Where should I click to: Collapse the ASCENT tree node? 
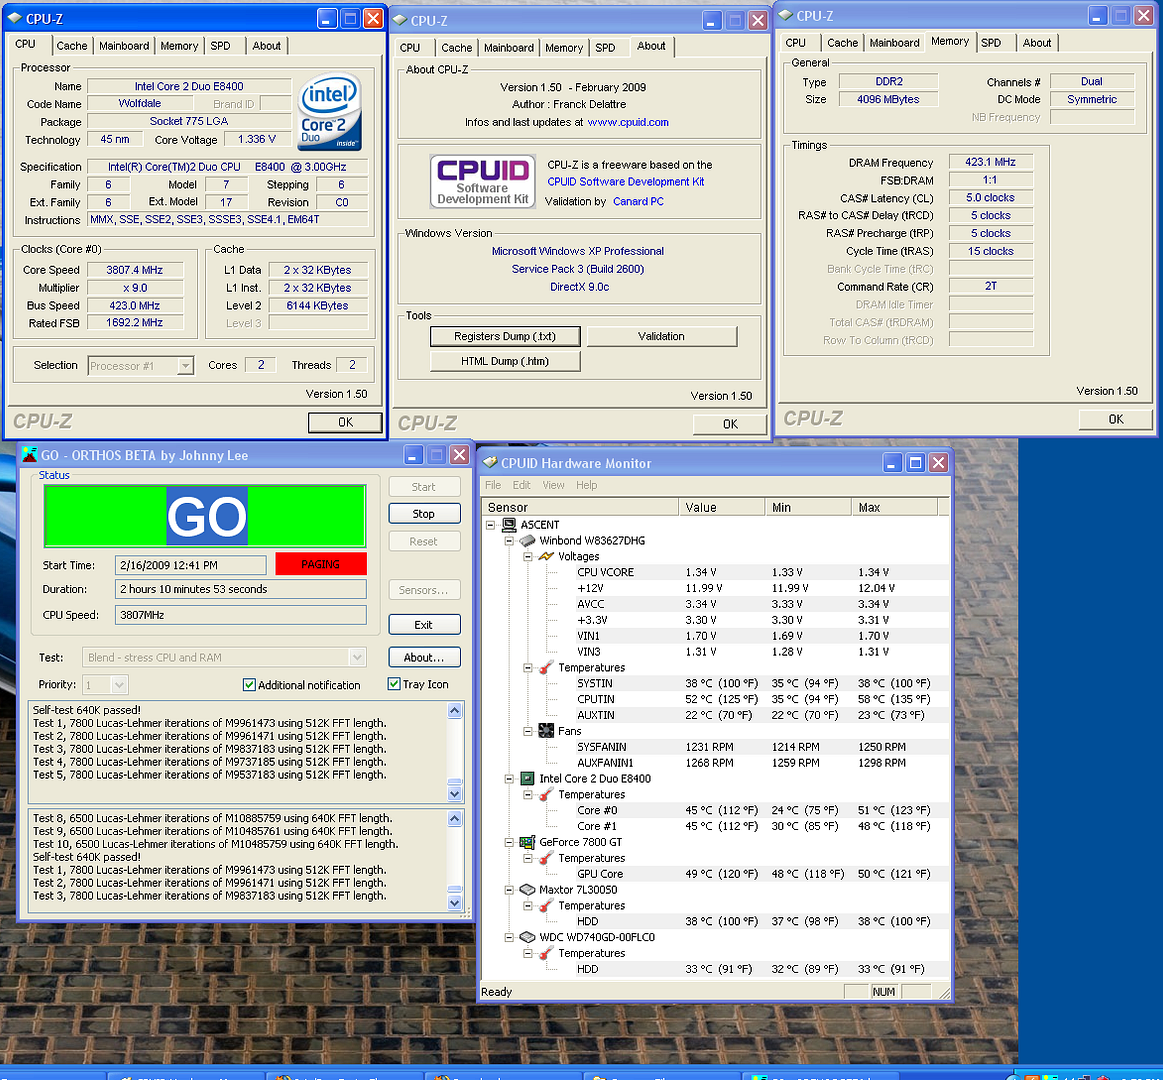490,524
